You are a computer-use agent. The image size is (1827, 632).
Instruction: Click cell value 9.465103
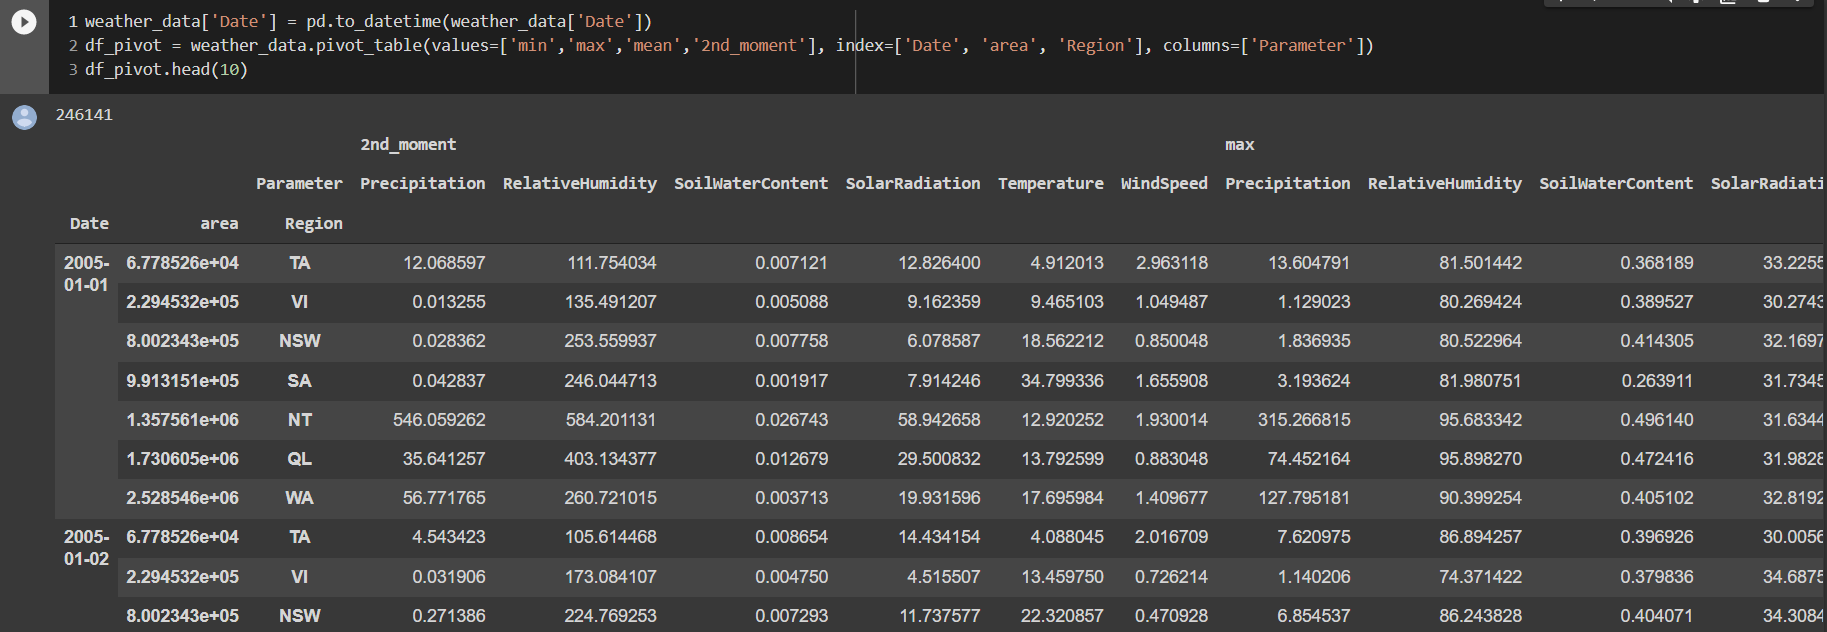tap(1067, 301)
